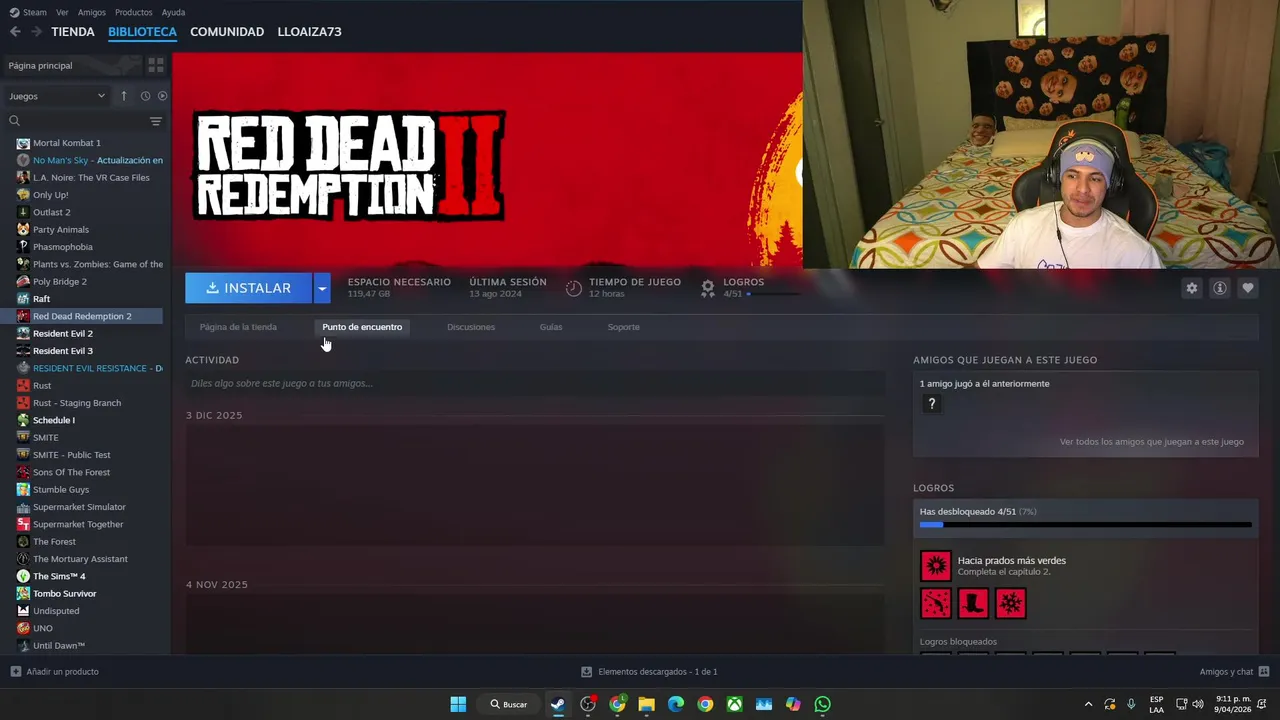Show hidden system tray icons chevron
This screenshot has height=720, width=1280.
[x=1088, y=704]
